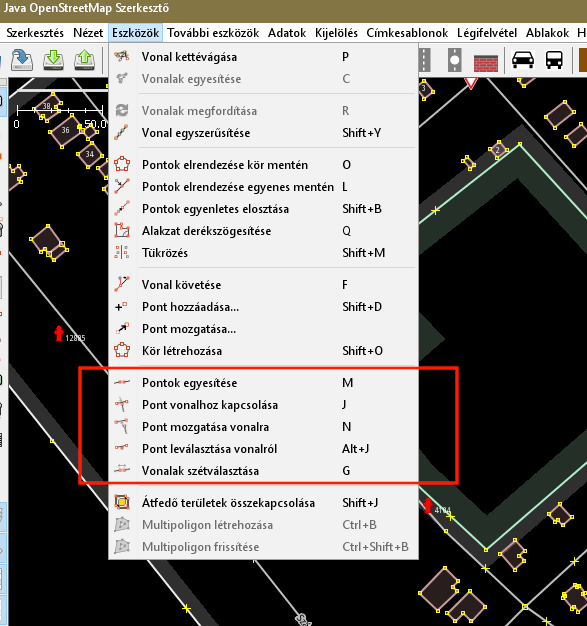
Task: Select Pontok elrendezése kör mentén
Action: [264, 164]
